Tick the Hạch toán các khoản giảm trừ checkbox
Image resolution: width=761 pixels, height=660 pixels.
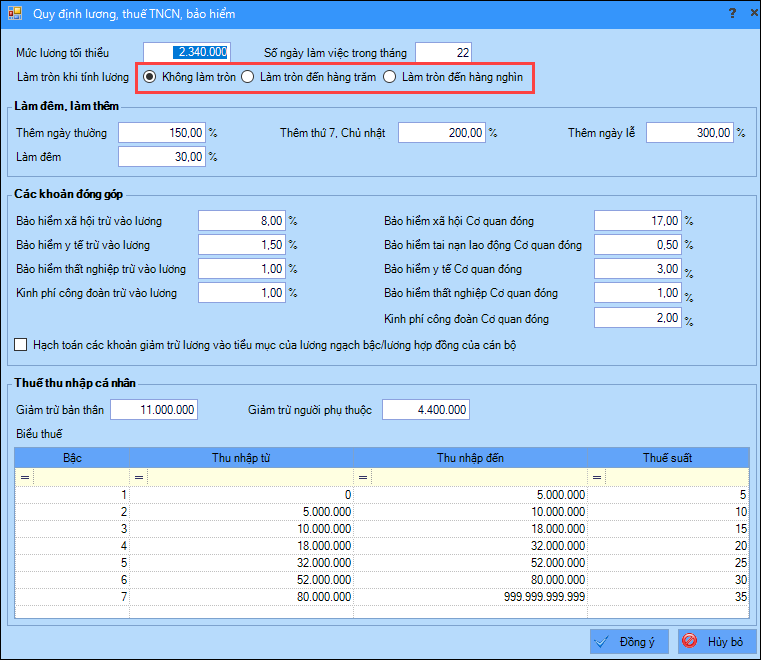[21, 345]
